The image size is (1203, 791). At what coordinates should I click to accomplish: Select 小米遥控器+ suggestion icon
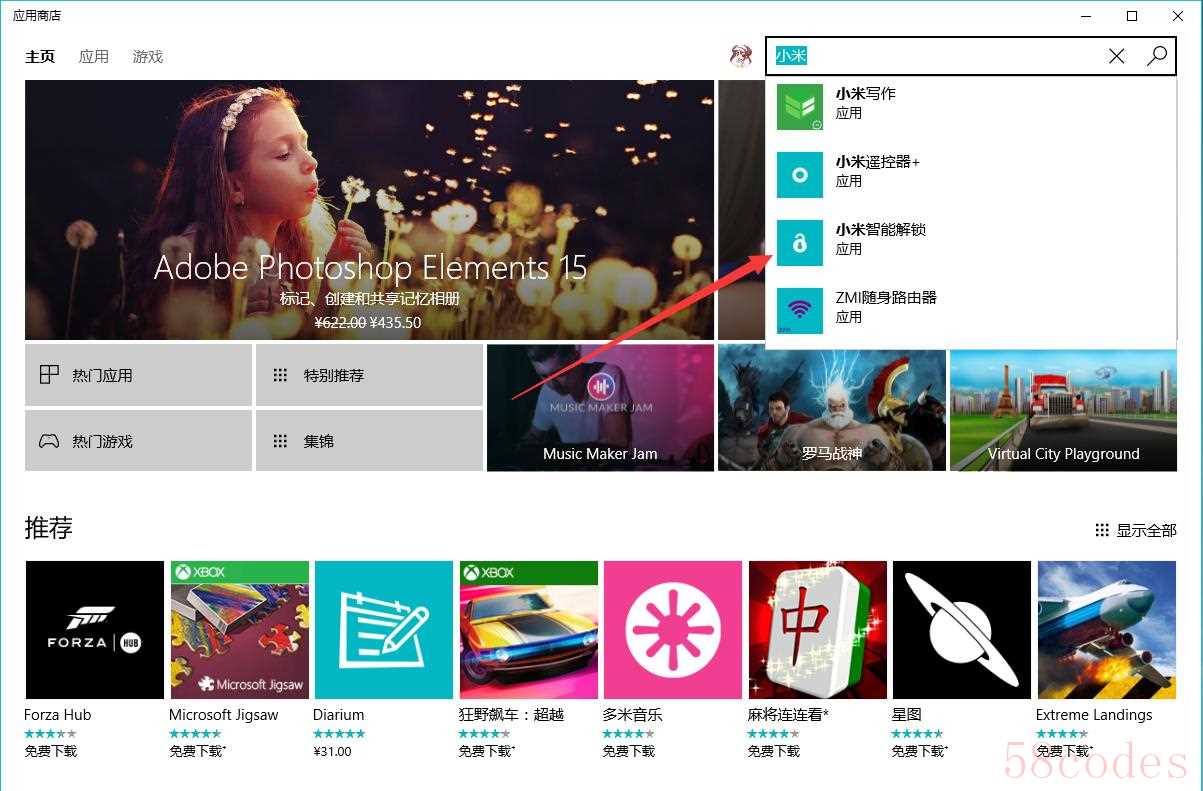800,174
